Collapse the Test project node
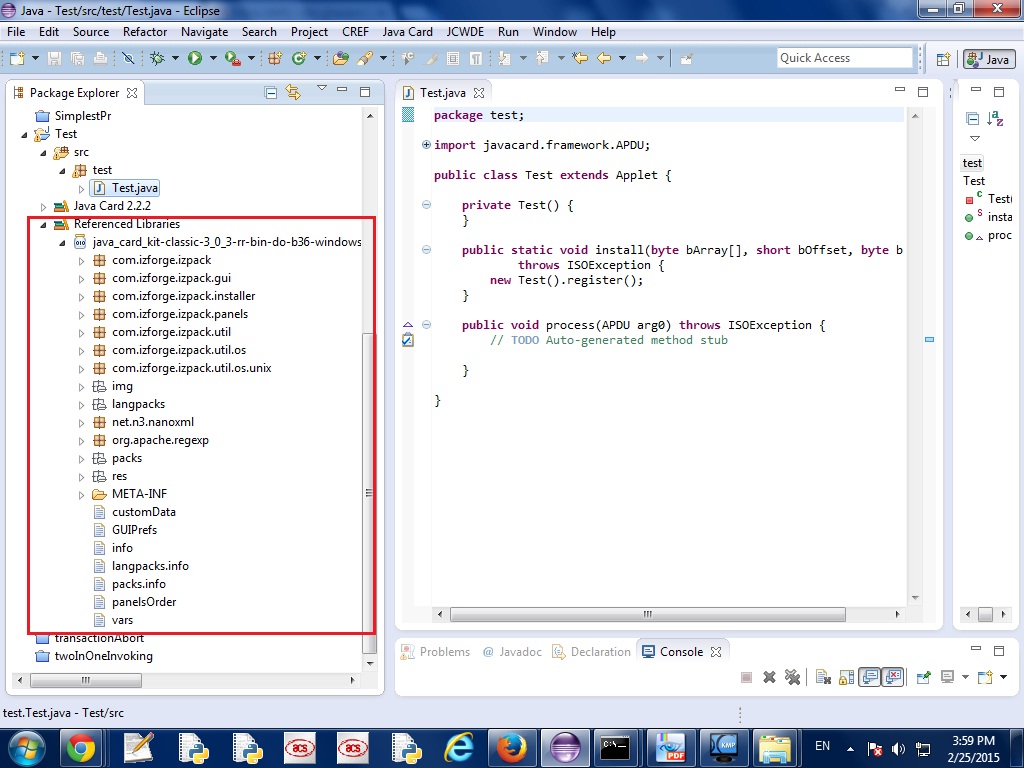This screenshot has width=1024, height=768. coord(25,135)
